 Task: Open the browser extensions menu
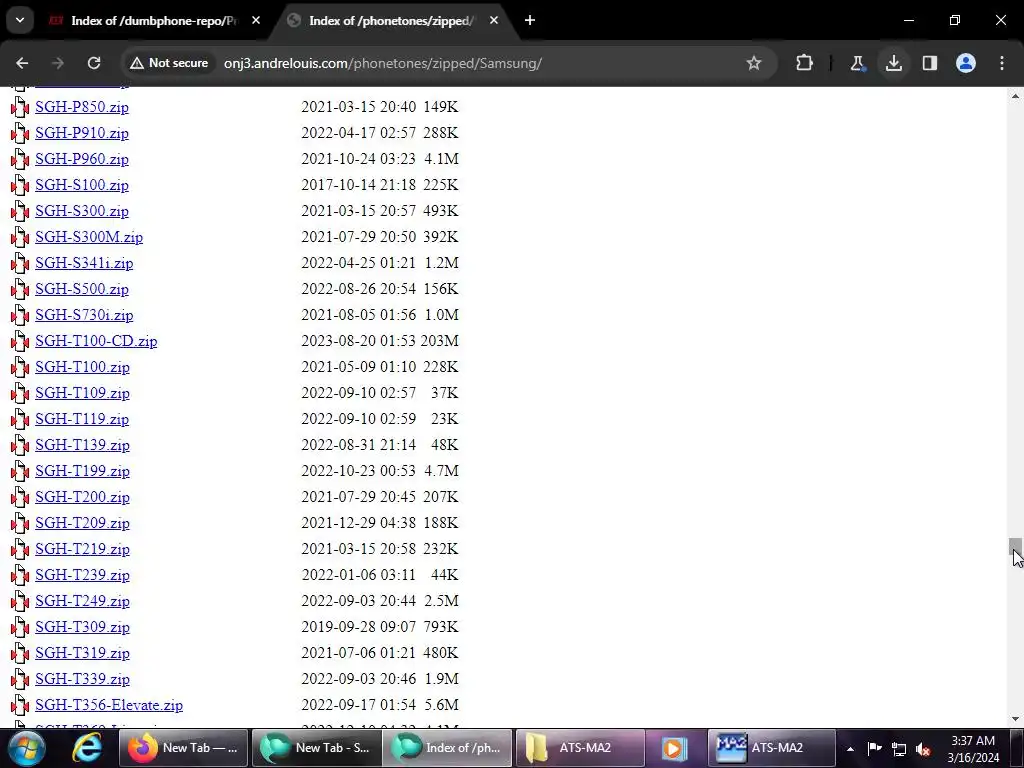click(805, 63)
